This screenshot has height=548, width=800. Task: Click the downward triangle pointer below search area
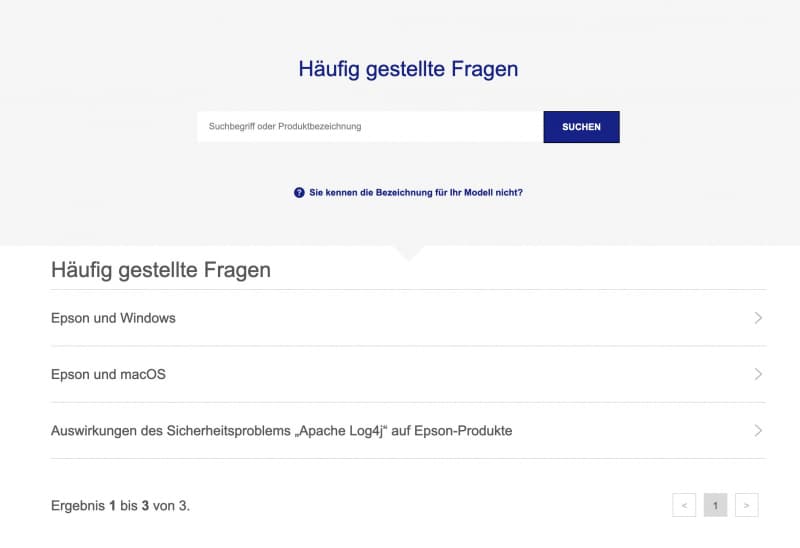[x=408, y=253]
